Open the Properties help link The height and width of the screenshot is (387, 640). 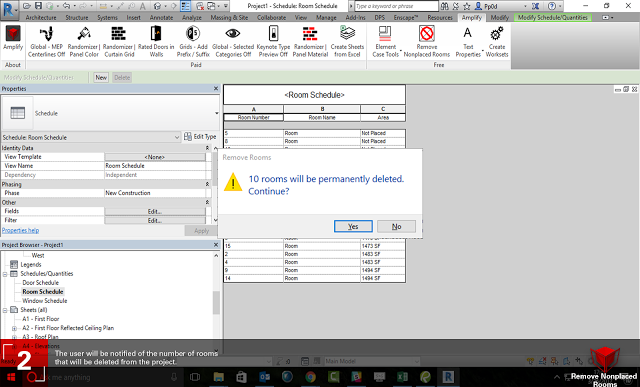(x=20, y=230)
